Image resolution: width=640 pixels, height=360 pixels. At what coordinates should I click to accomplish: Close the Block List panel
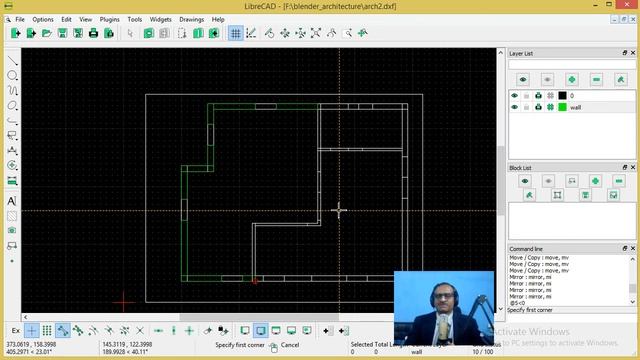pos(633,167)
